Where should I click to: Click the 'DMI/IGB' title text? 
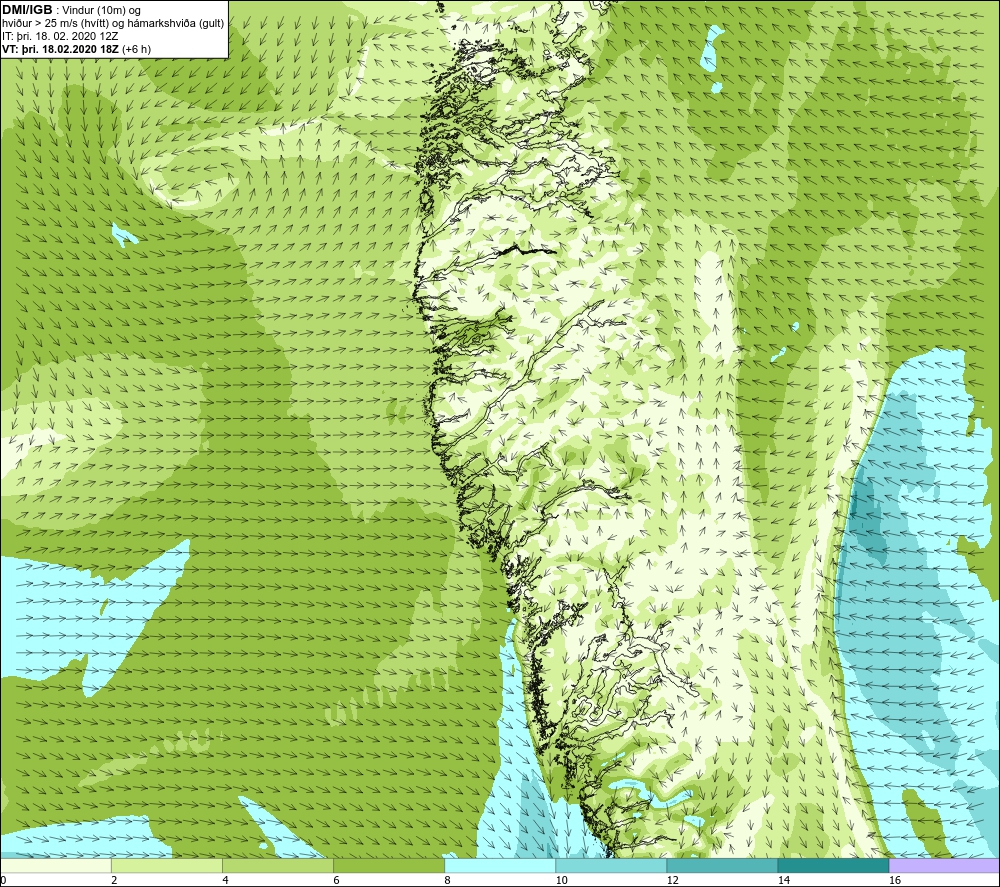click(x=27, y=10)
